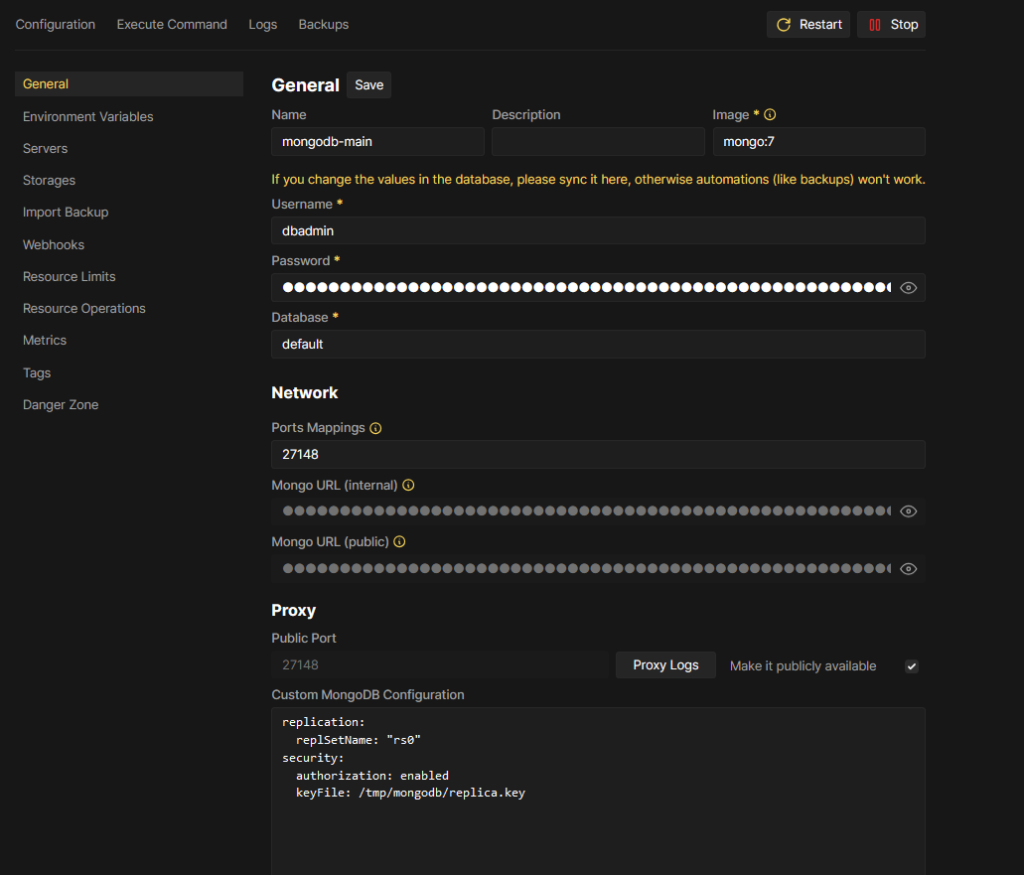The image size is (1024, 875).
Task: Click the Stop button
Action: pyautogui.click(x=891, y=25)
